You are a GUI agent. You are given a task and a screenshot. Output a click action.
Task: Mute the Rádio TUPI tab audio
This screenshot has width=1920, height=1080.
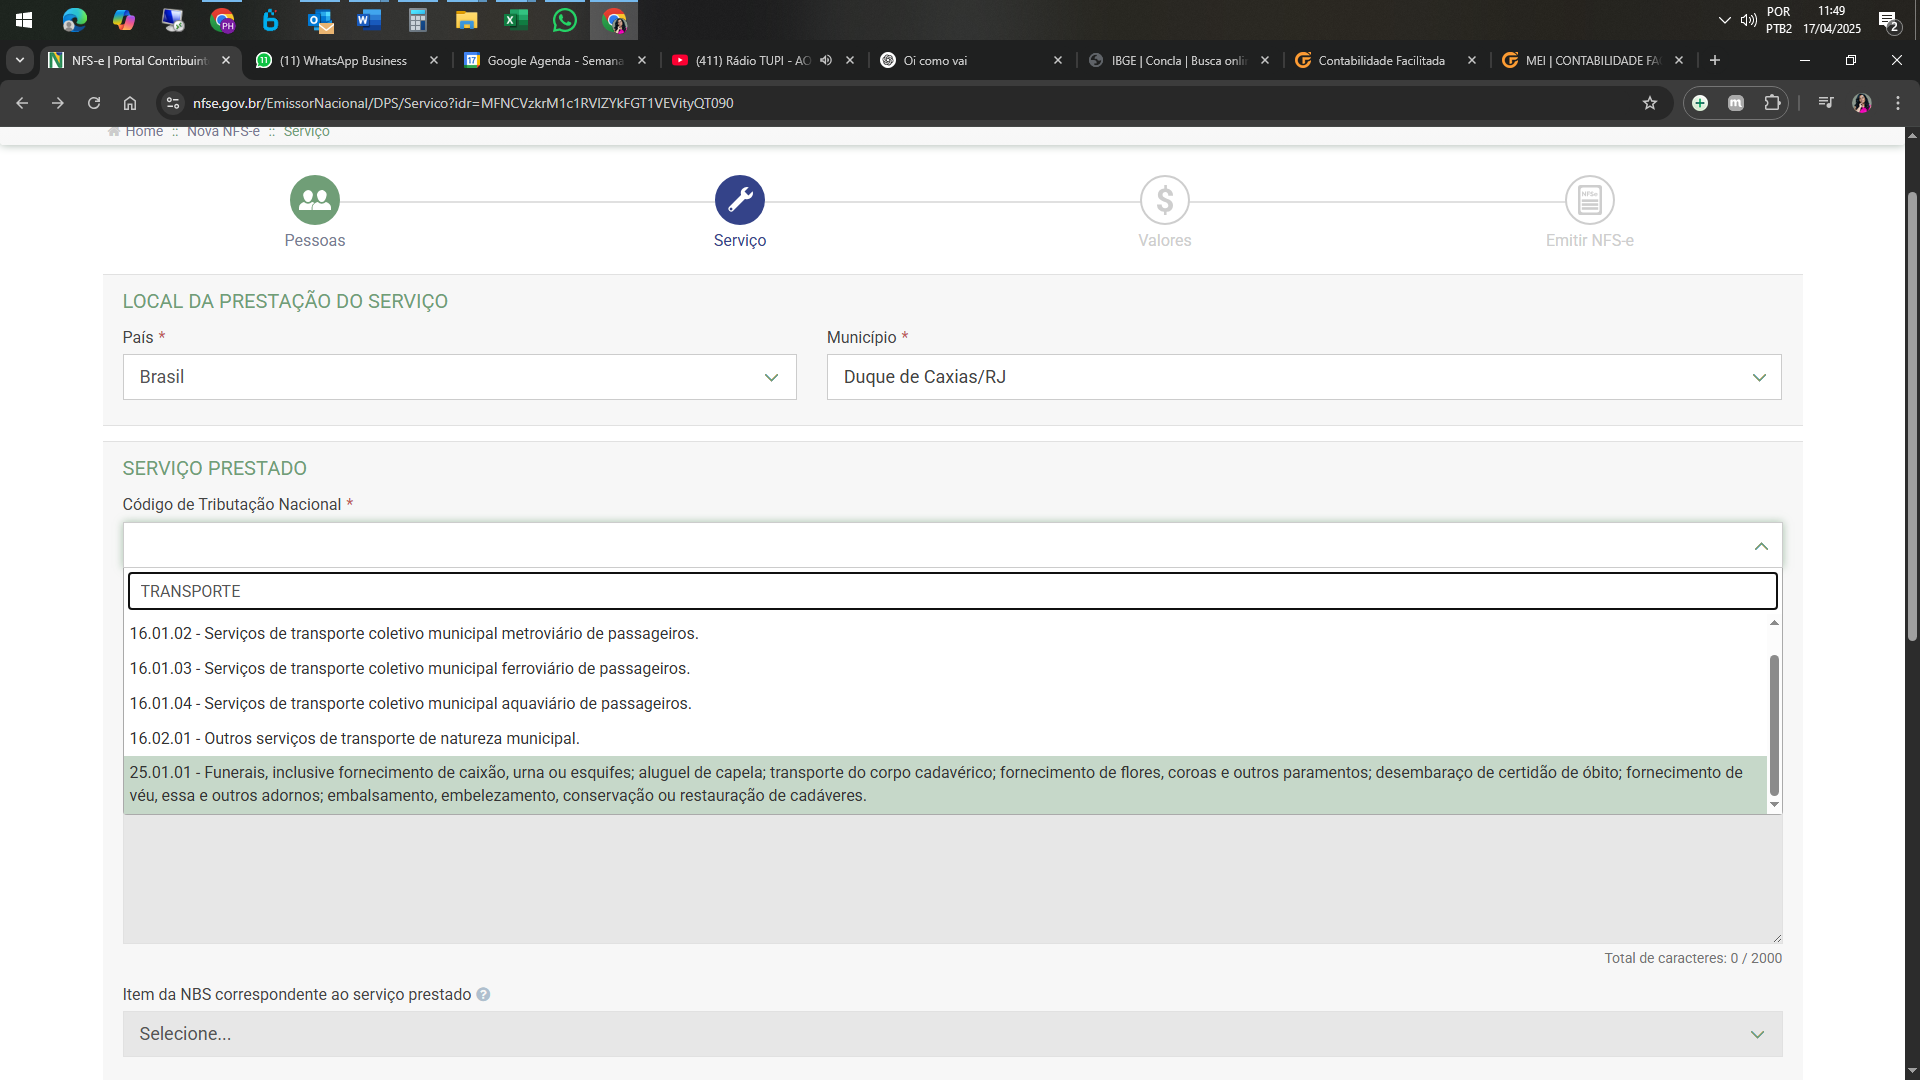[x=826, y=60]
